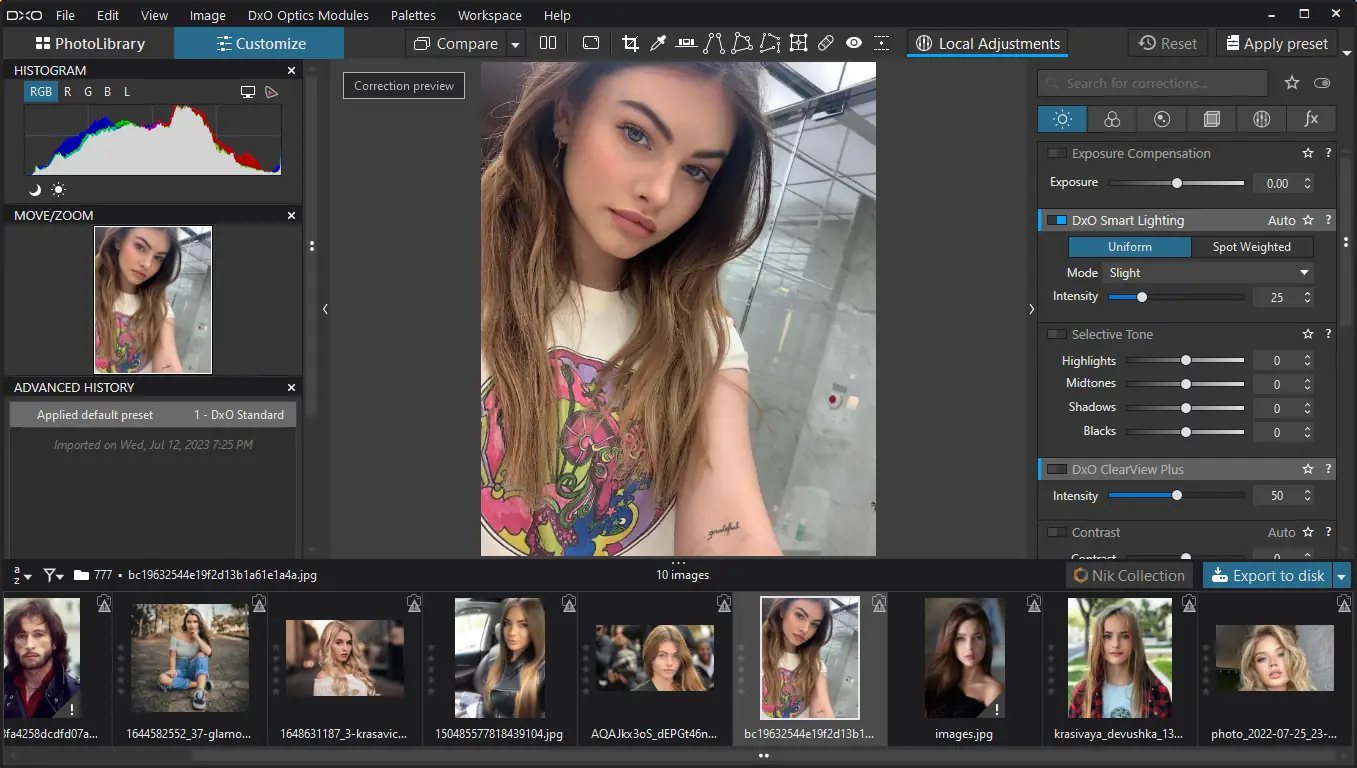Open the Export to disk dropdown arrow
This screenshot has height=768, width=1357.
(x=1342, y=576)
